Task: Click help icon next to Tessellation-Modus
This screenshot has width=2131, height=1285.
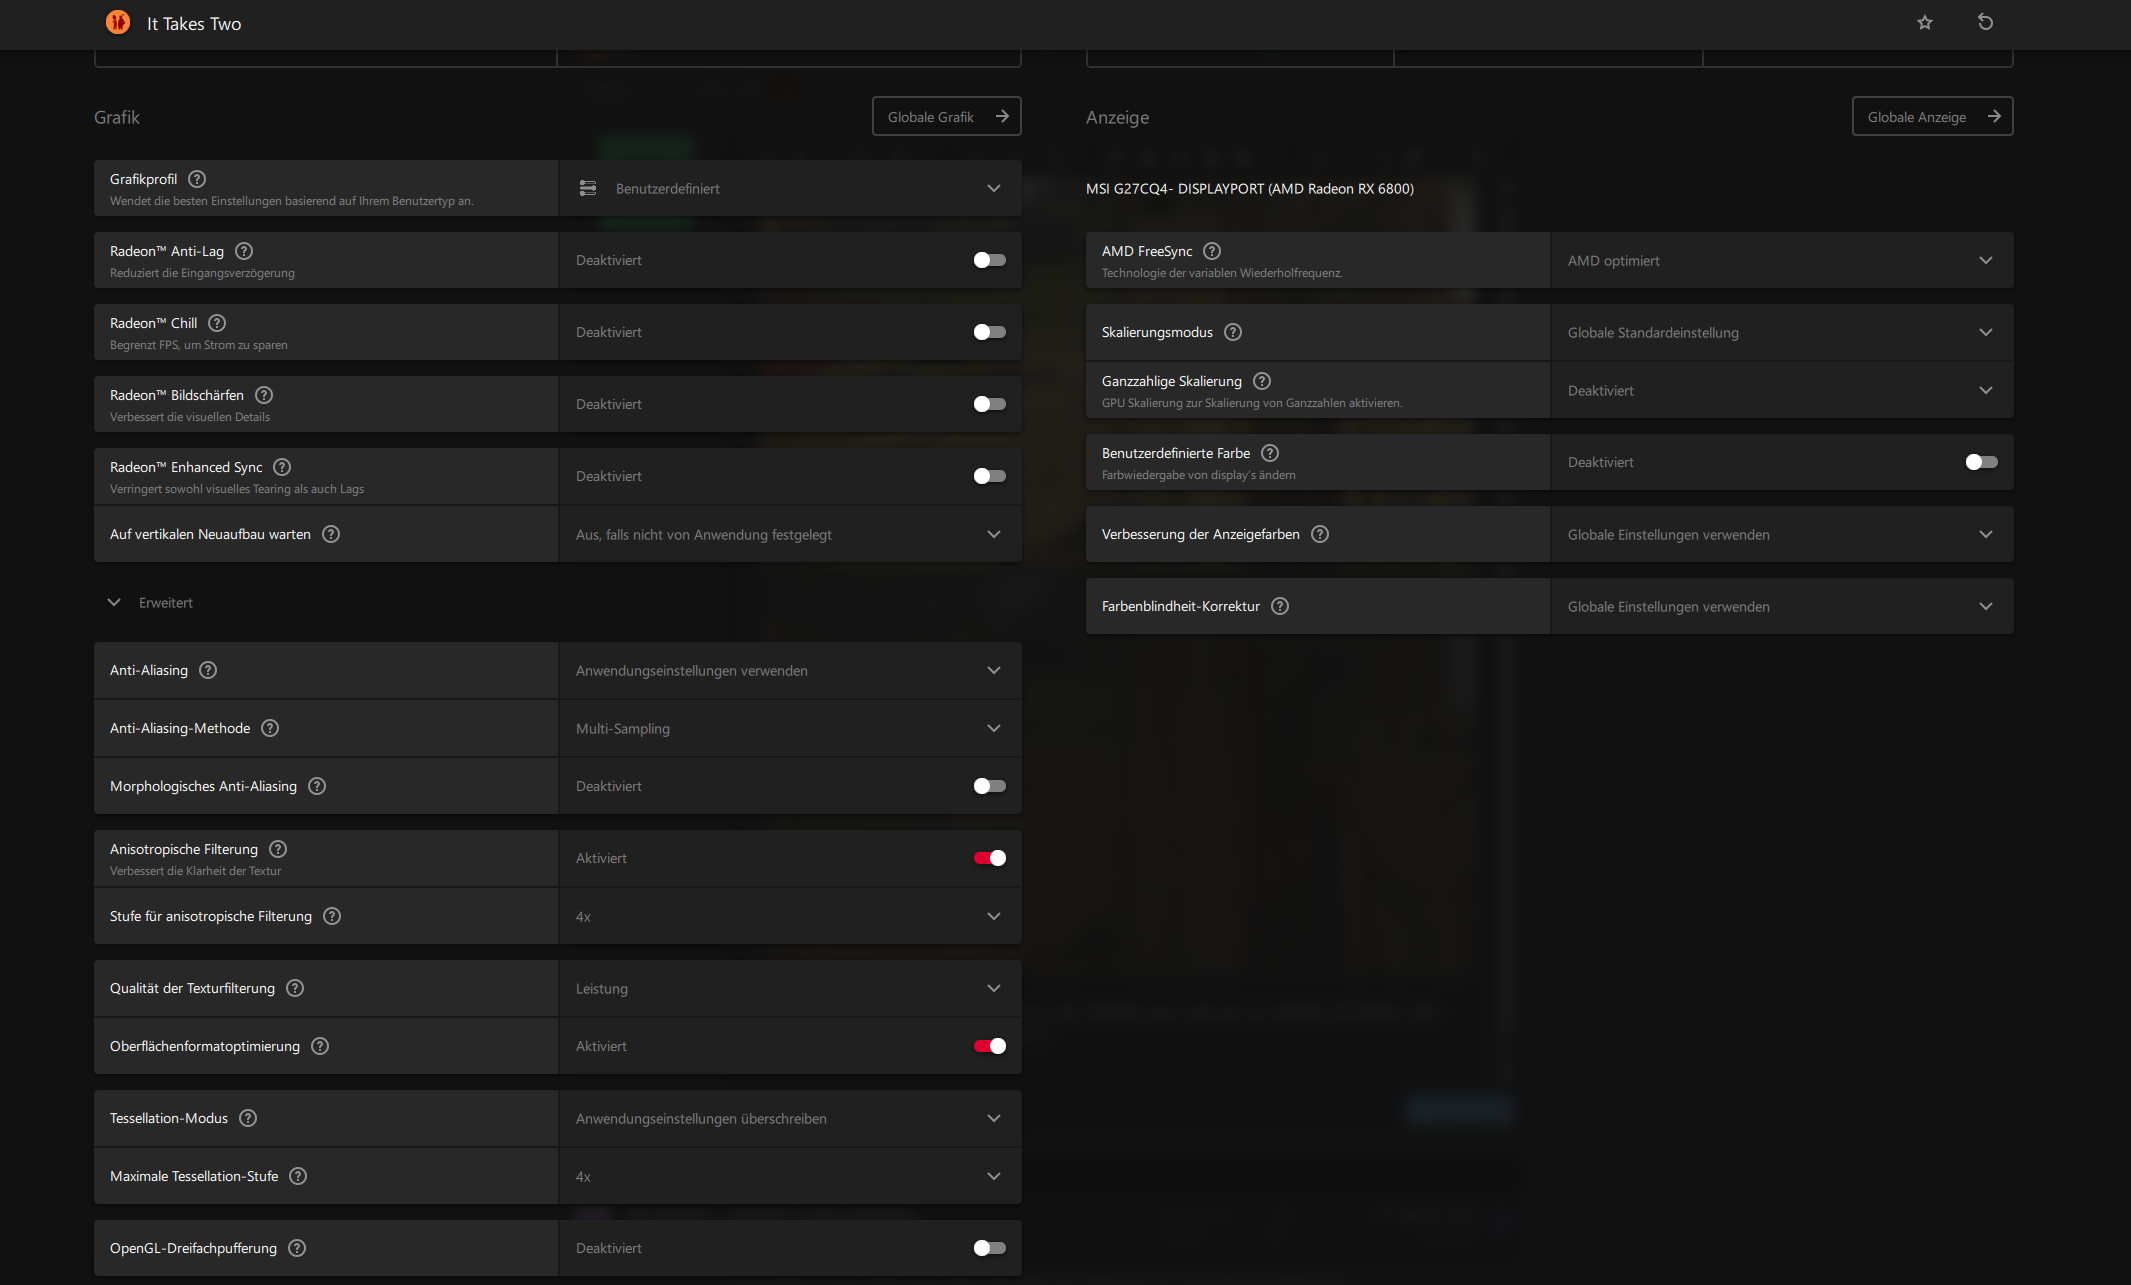Action: click(248, 1118)
